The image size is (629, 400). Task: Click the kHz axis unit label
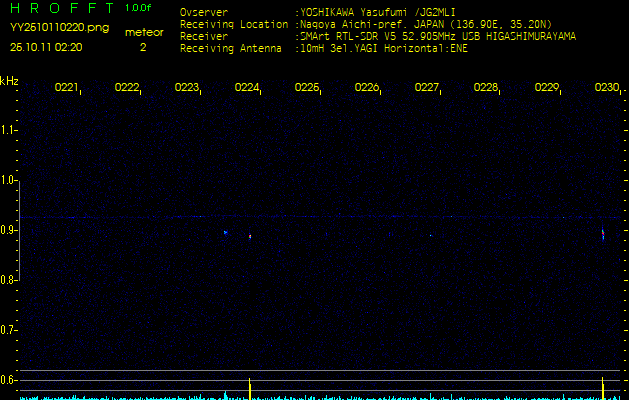pyautogui.click(x=9, y=81)
